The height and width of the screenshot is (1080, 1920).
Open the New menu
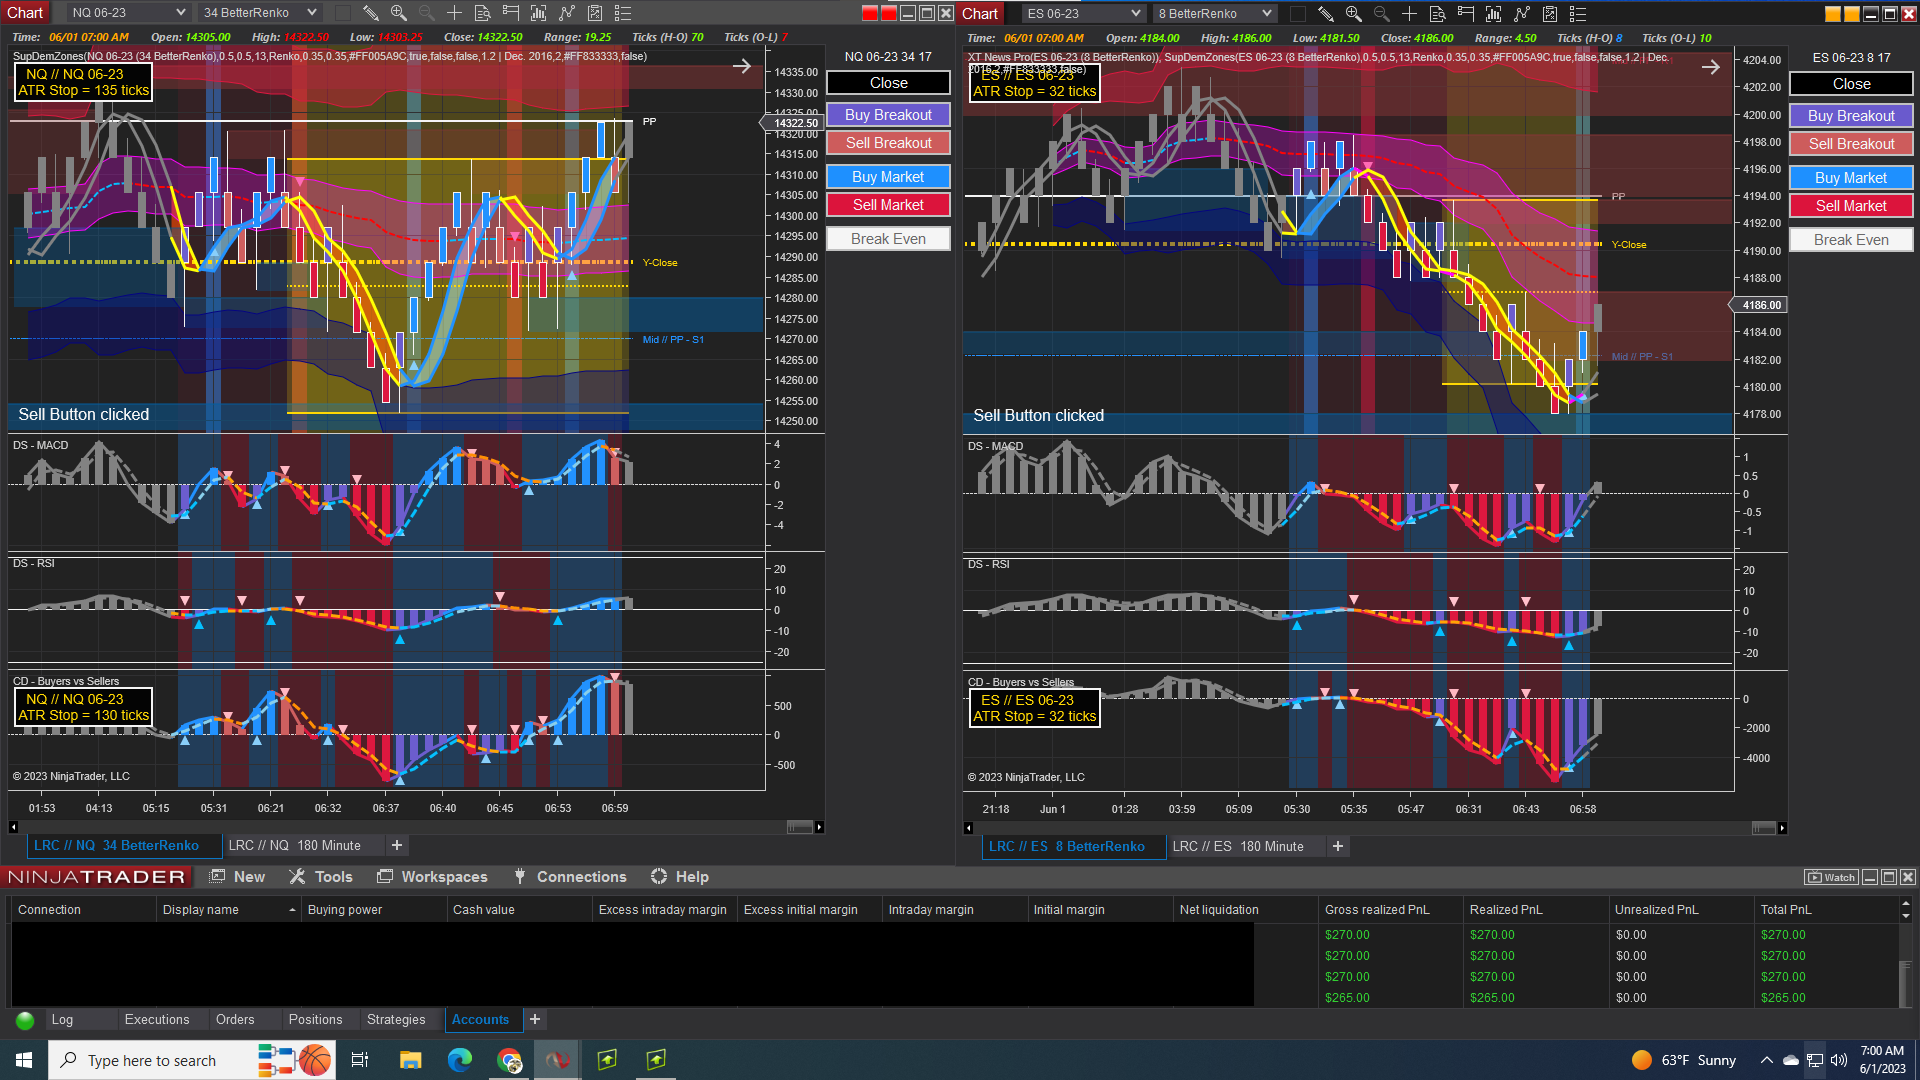(x=238, y=877)
